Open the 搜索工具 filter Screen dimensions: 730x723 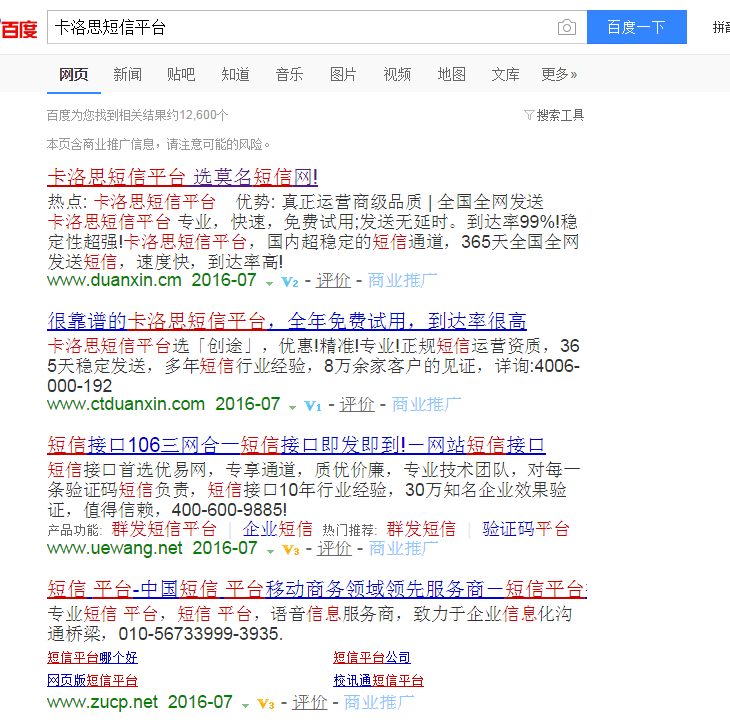click(x=554, y=115)
